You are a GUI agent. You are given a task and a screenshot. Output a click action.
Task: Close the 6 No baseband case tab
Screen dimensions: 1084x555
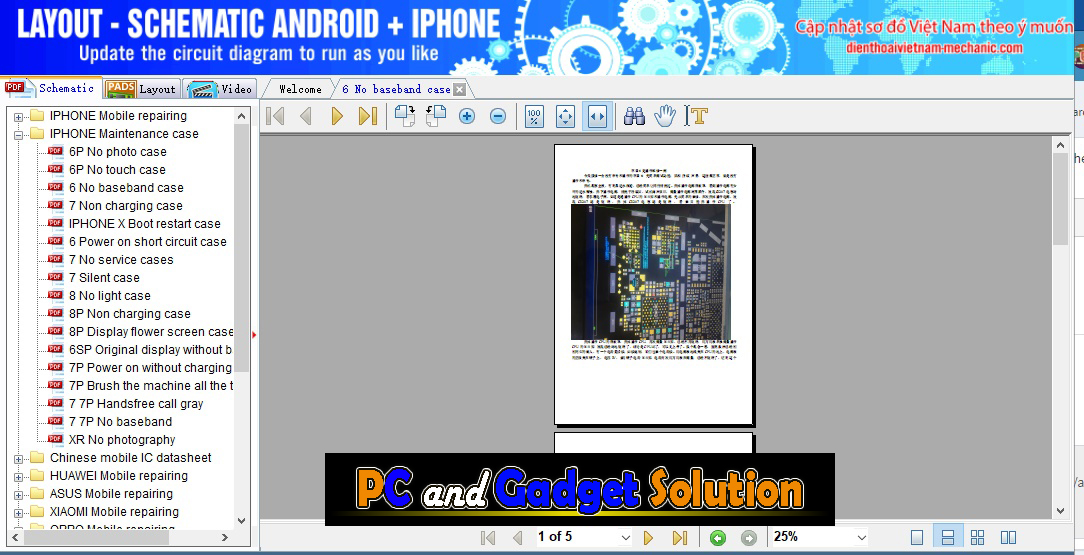(x=459, y=89)
